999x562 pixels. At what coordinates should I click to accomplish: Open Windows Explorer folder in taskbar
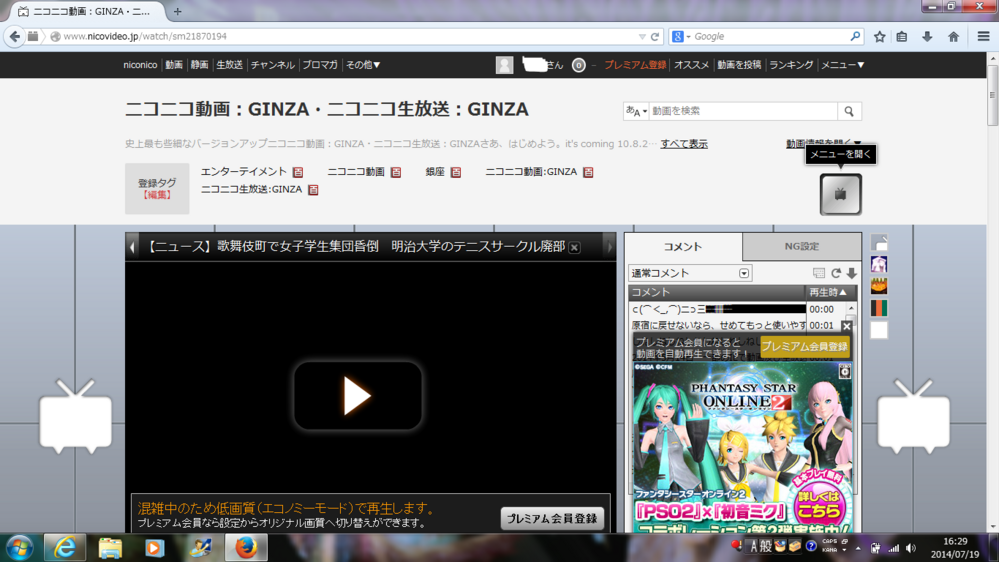110,547
